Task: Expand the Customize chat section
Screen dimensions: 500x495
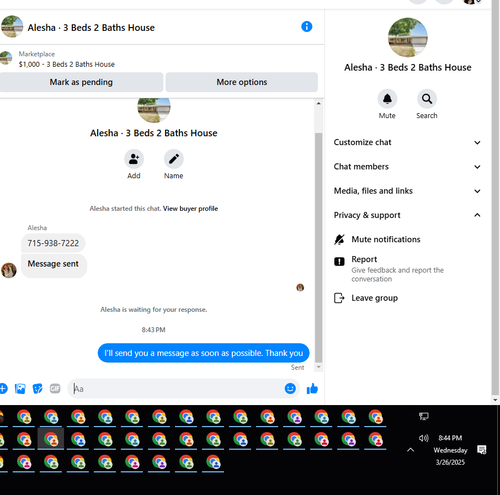Action: coord(407,142)
